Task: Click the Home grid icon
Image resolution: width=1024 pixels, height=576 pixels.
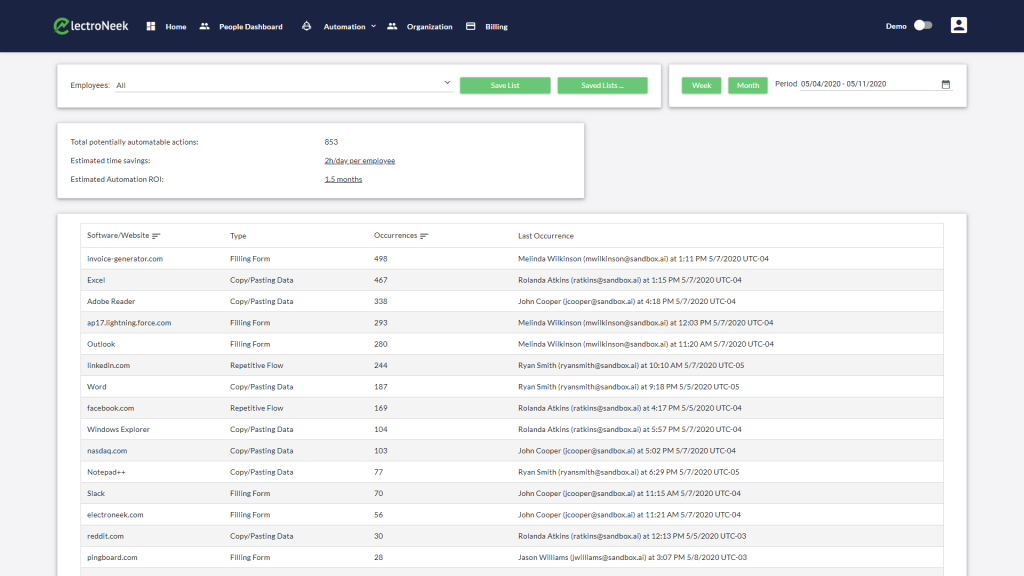Action: pos(151,26)
